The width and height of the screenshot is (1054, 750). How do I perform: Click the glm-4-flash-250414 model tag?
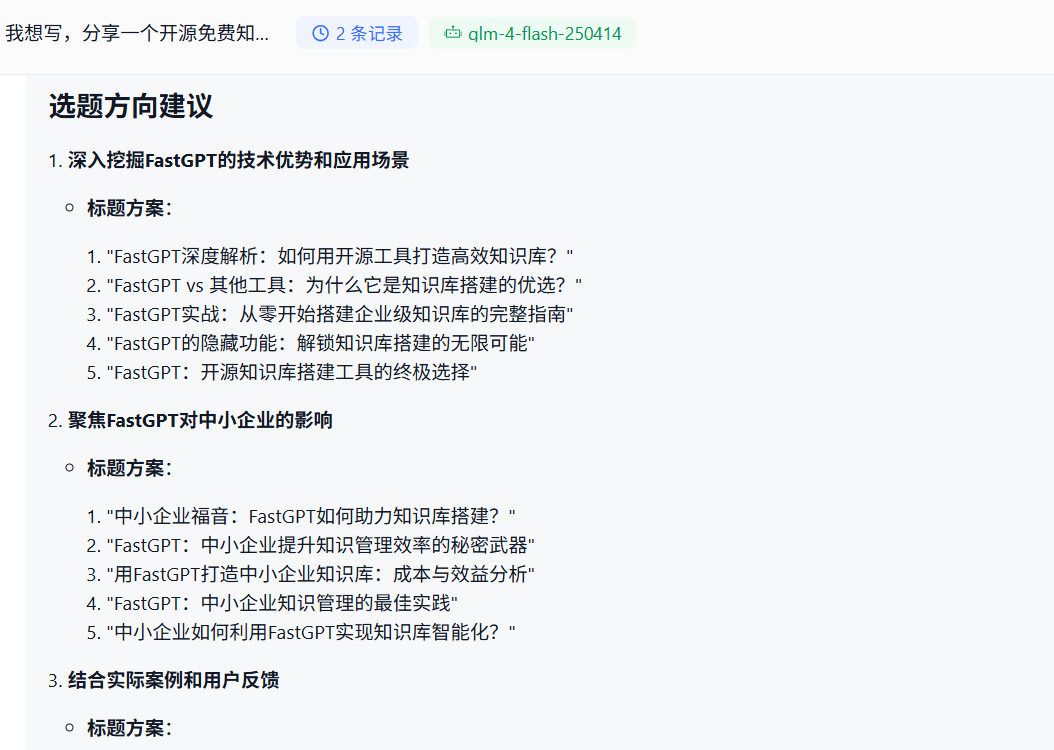pos(532,33)
